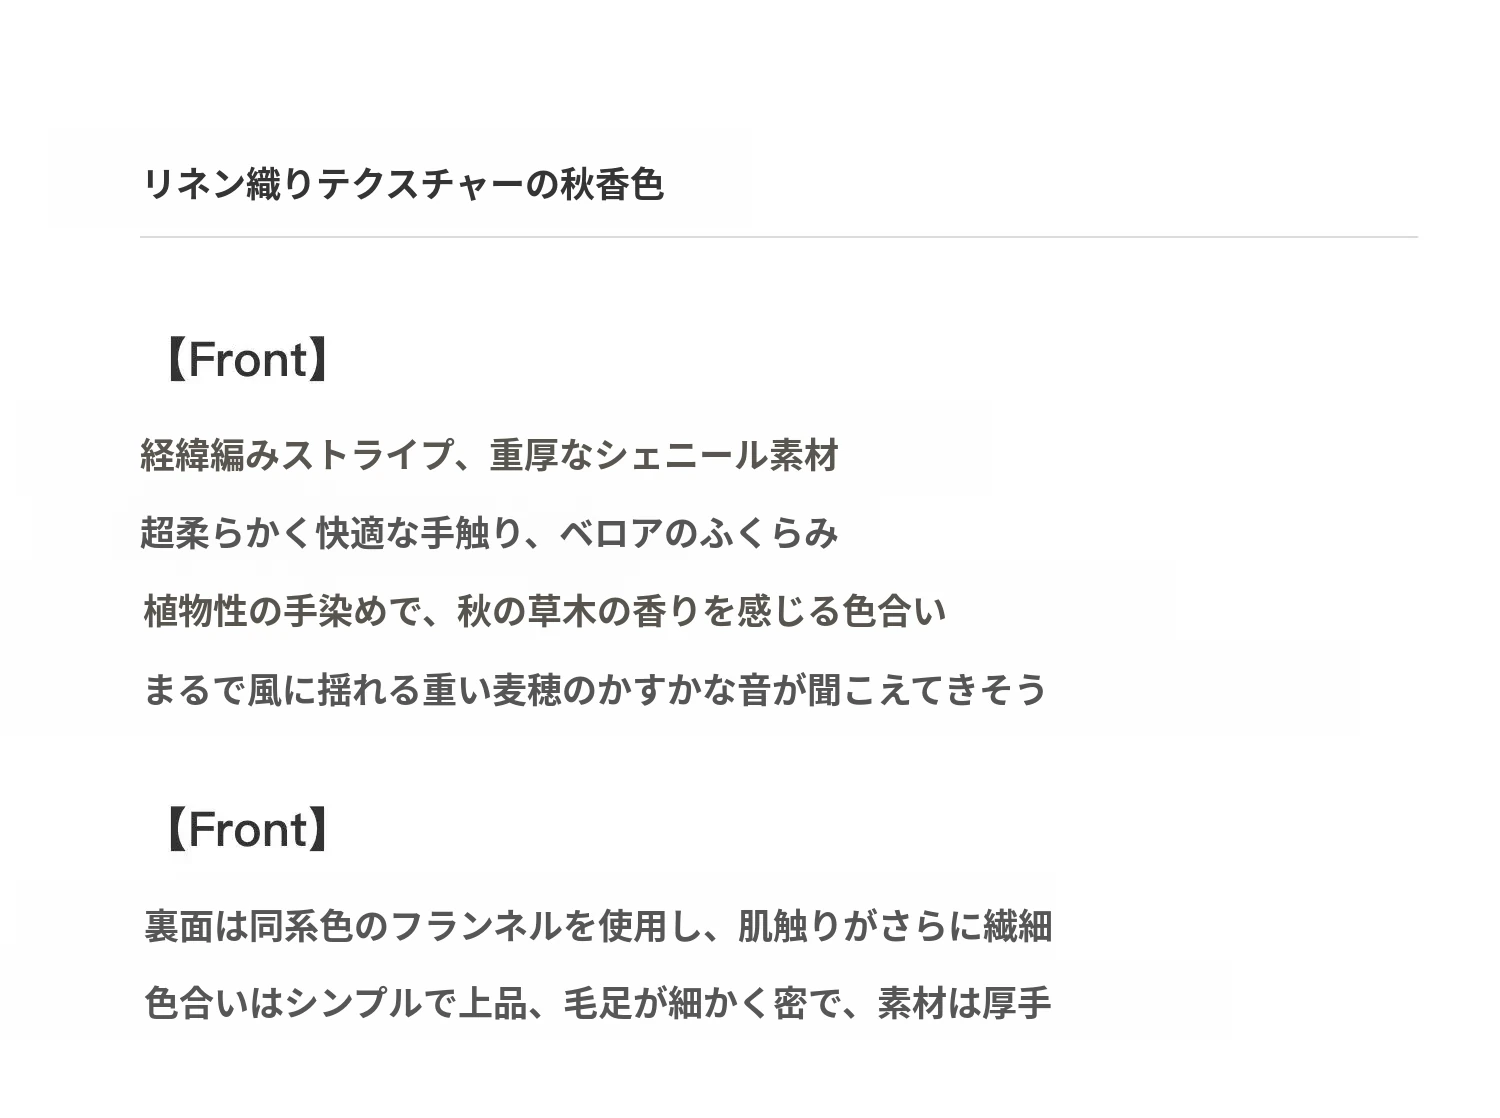
Task: Click the phrase 経緯編みストライプ
Action: click(297, 456)
